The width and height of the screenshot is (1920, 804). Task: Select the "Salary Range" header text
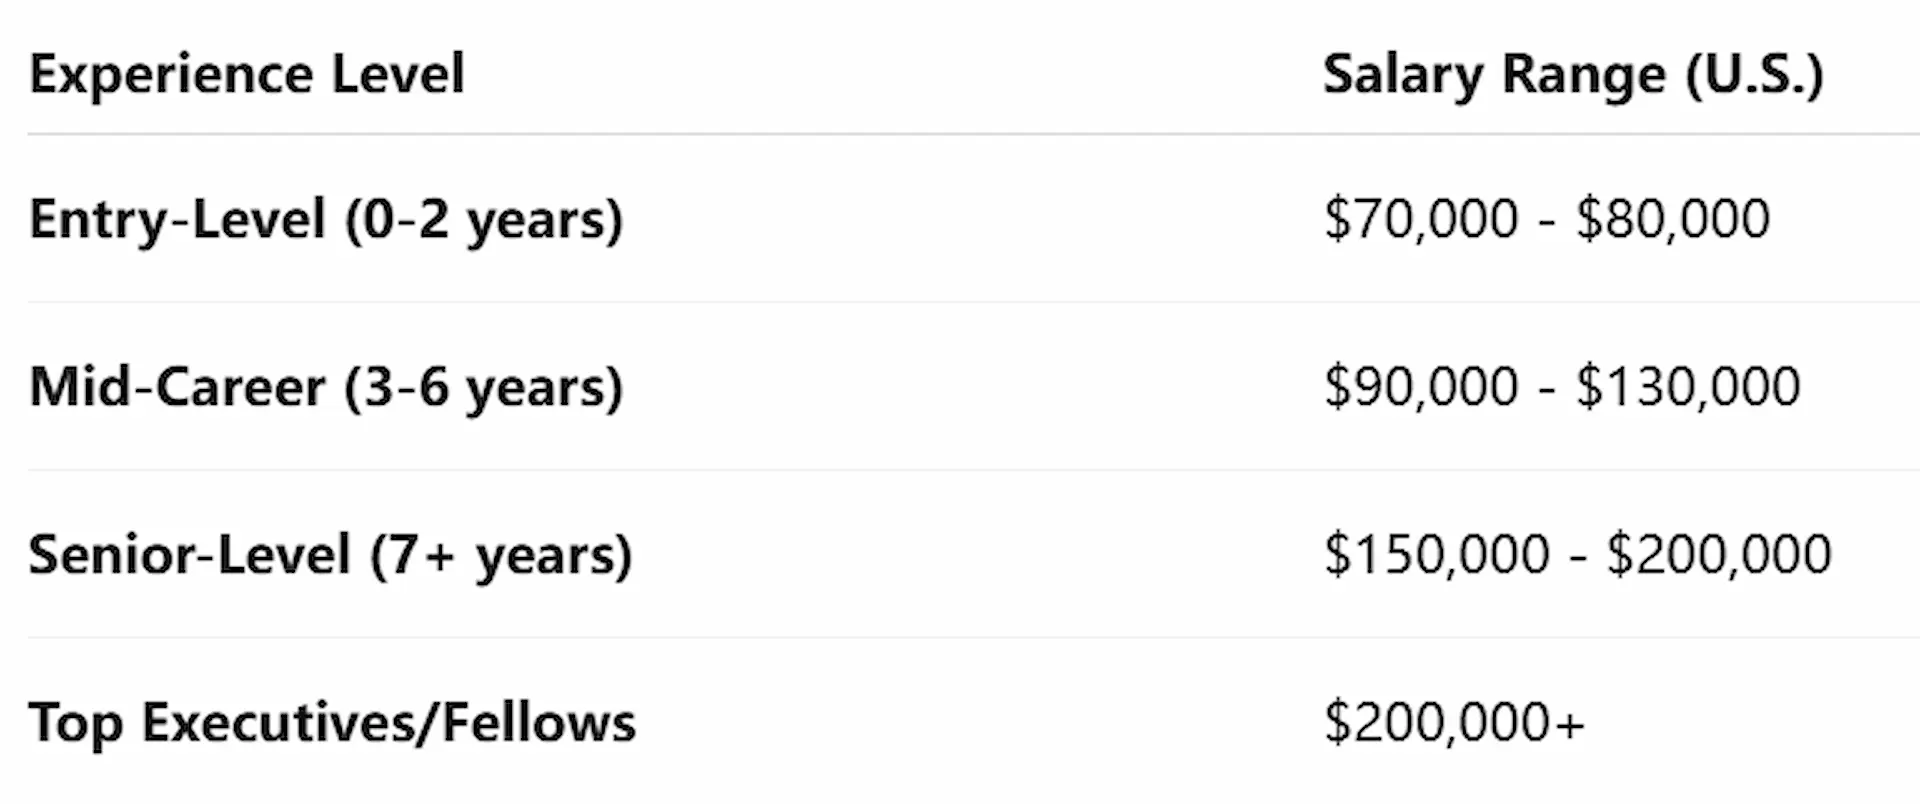(x=1494, y=74)
